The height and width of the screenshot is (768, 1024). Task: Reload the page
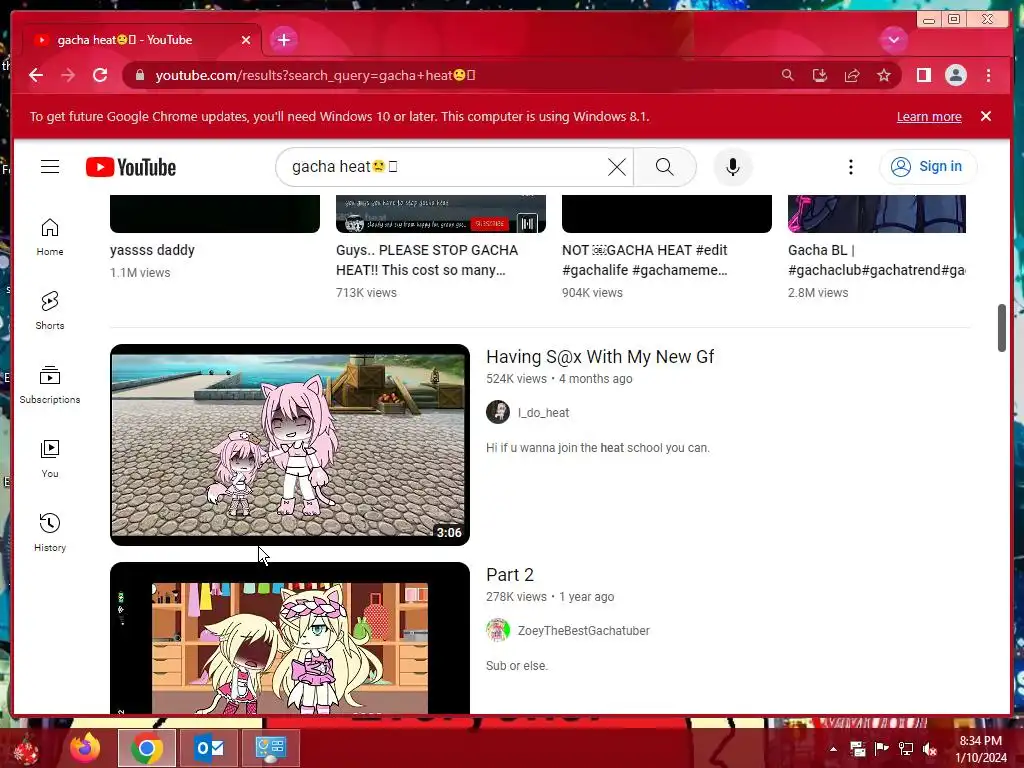point(100,75)
